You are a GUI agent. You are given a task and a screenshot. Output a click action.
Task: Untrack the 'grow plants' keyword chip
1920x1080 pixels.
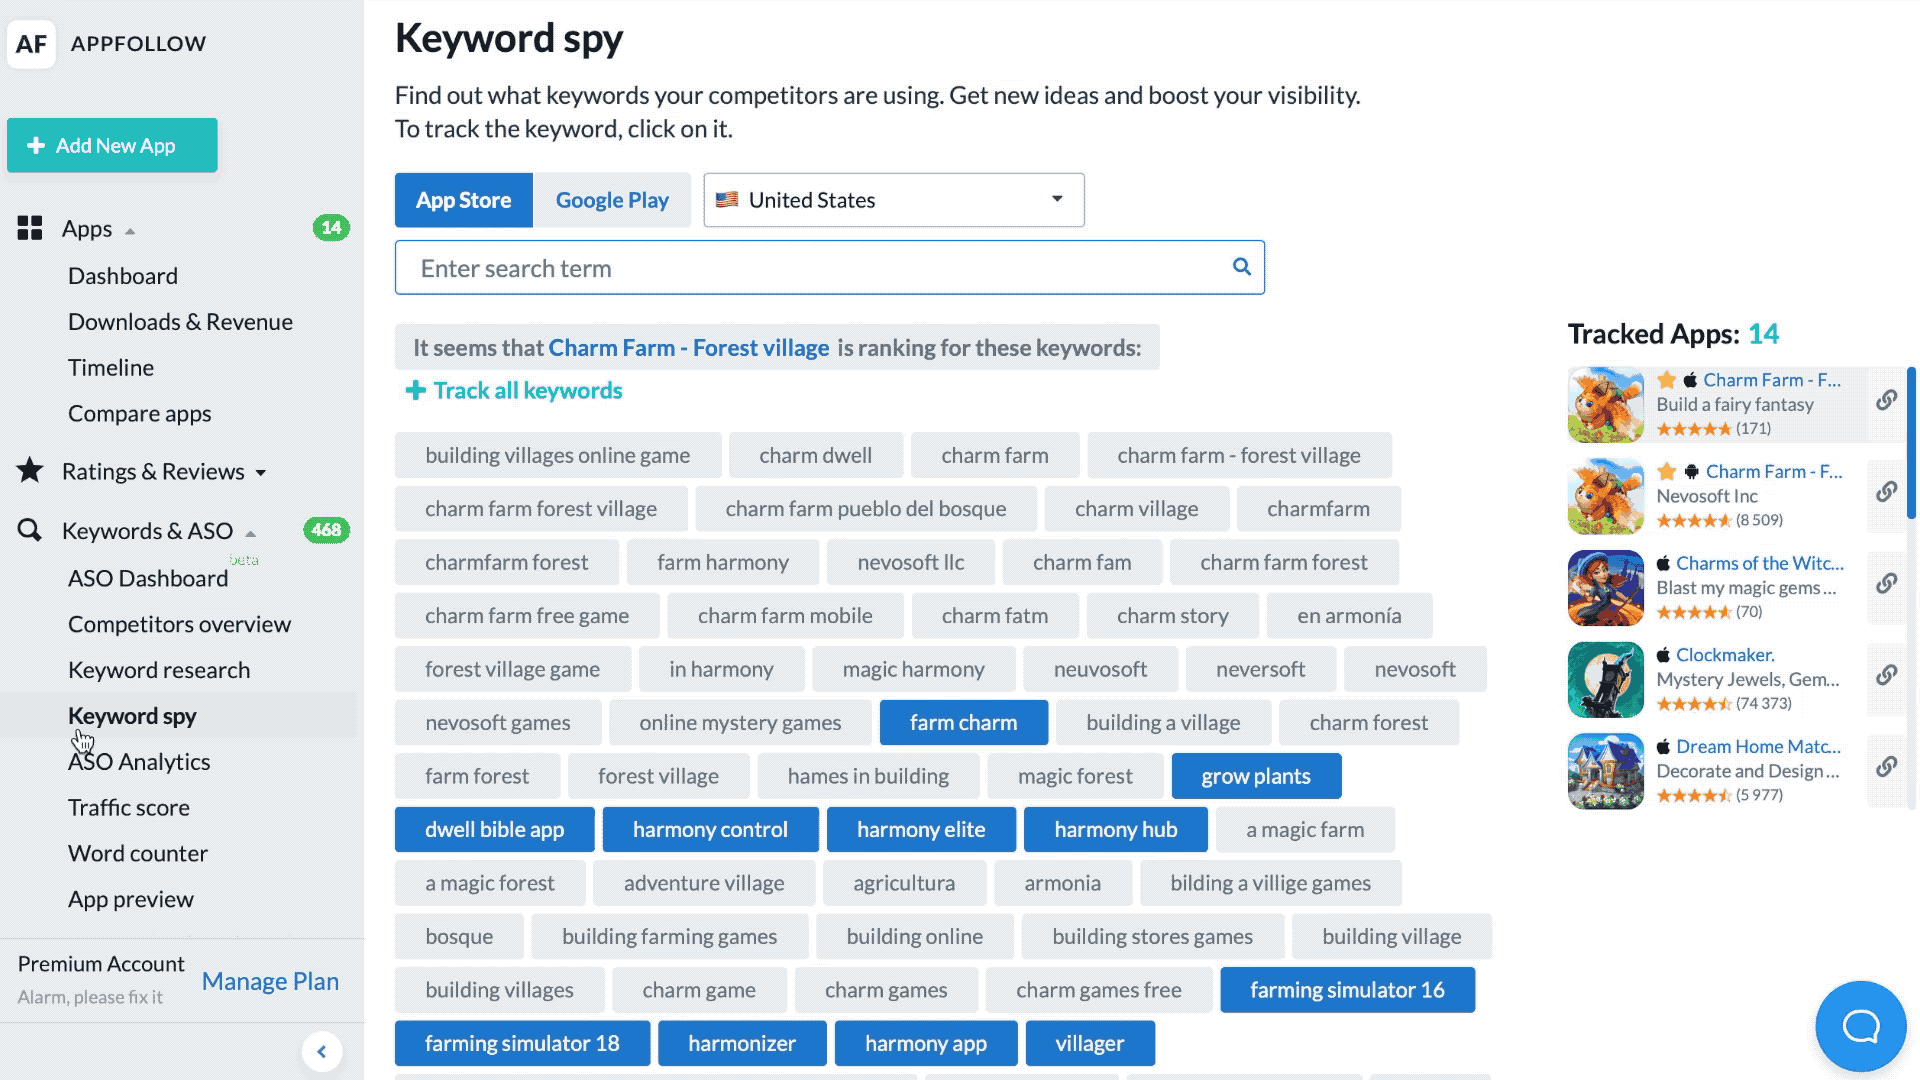coord(1255,776)
